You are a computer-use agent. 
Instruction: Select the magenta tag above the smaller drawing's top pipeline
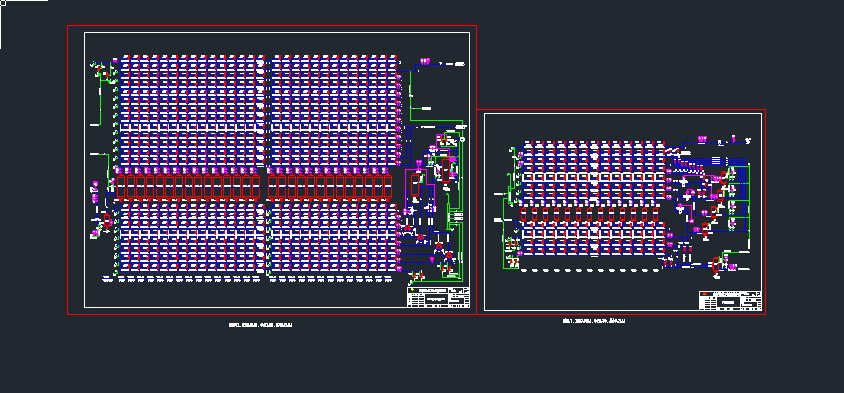pos(702,139)
